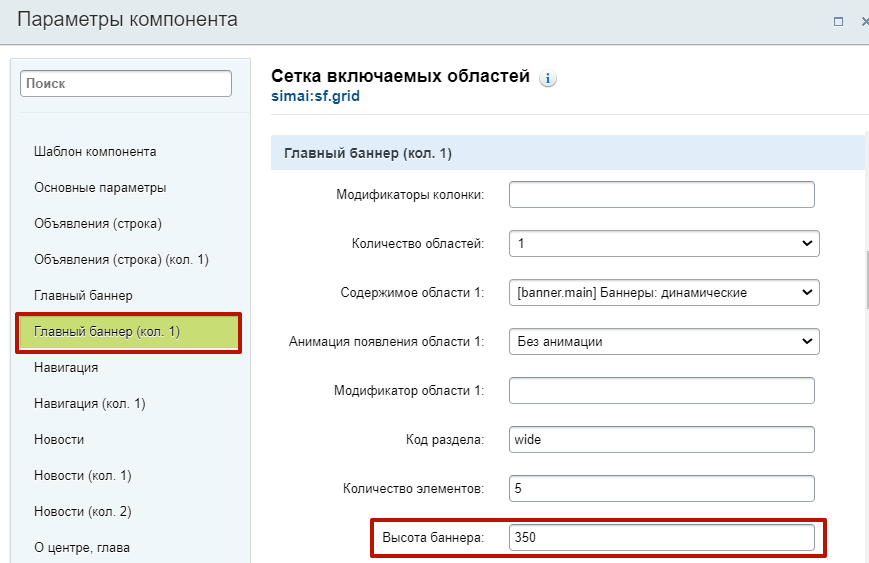The image size is (869, 563).
Task: Go to Основные параметры section
Action: [x=100, y=188]
